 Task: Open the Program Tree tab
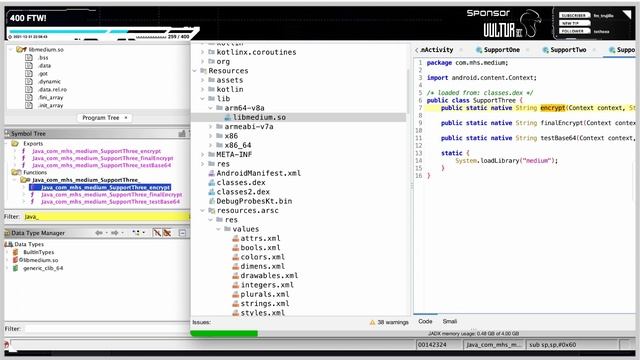(x=100, y=118)
